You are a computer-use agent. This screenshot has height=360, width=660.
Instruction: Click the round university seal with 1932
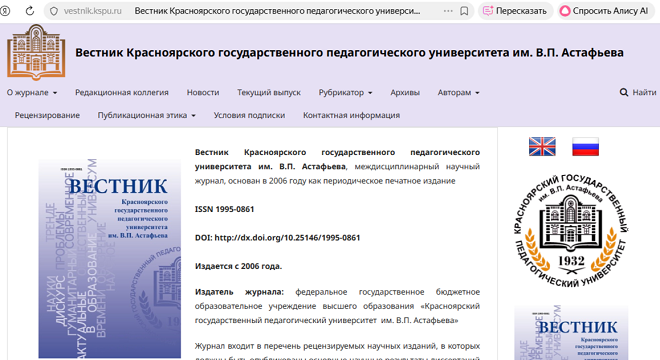(x=571, y=230)
